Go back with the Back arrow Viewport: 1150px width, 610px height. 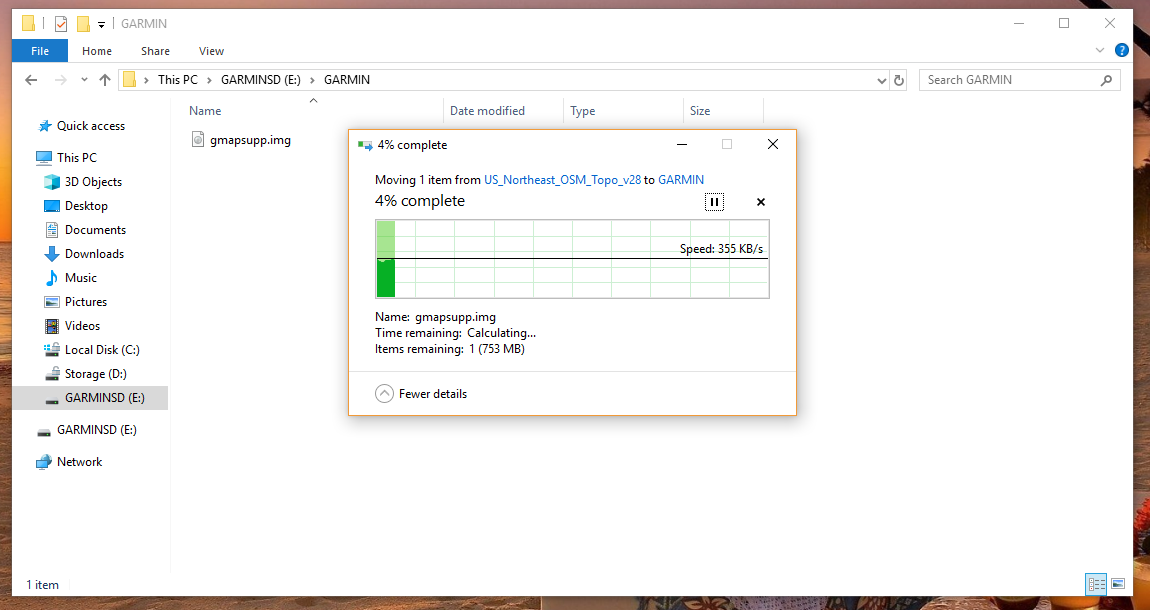[x=31, y=80]
